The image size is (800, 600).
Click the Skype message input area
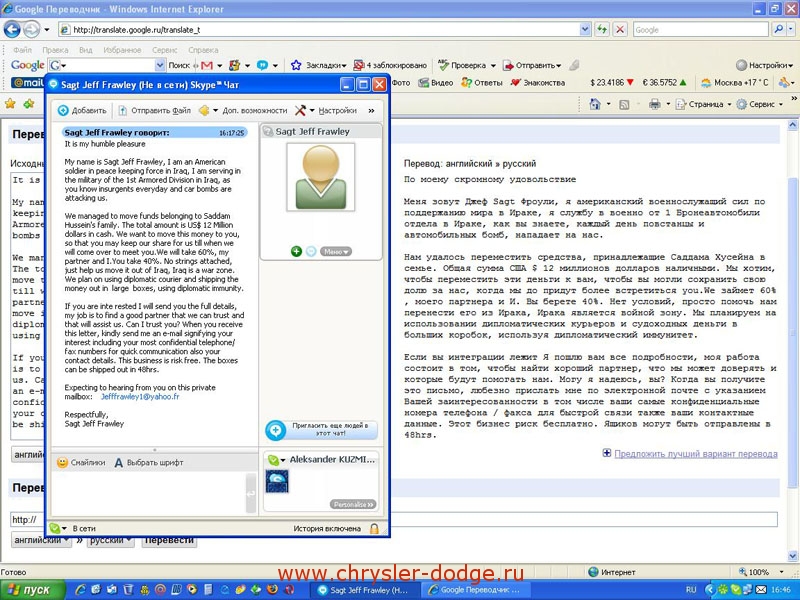[148, 494]
